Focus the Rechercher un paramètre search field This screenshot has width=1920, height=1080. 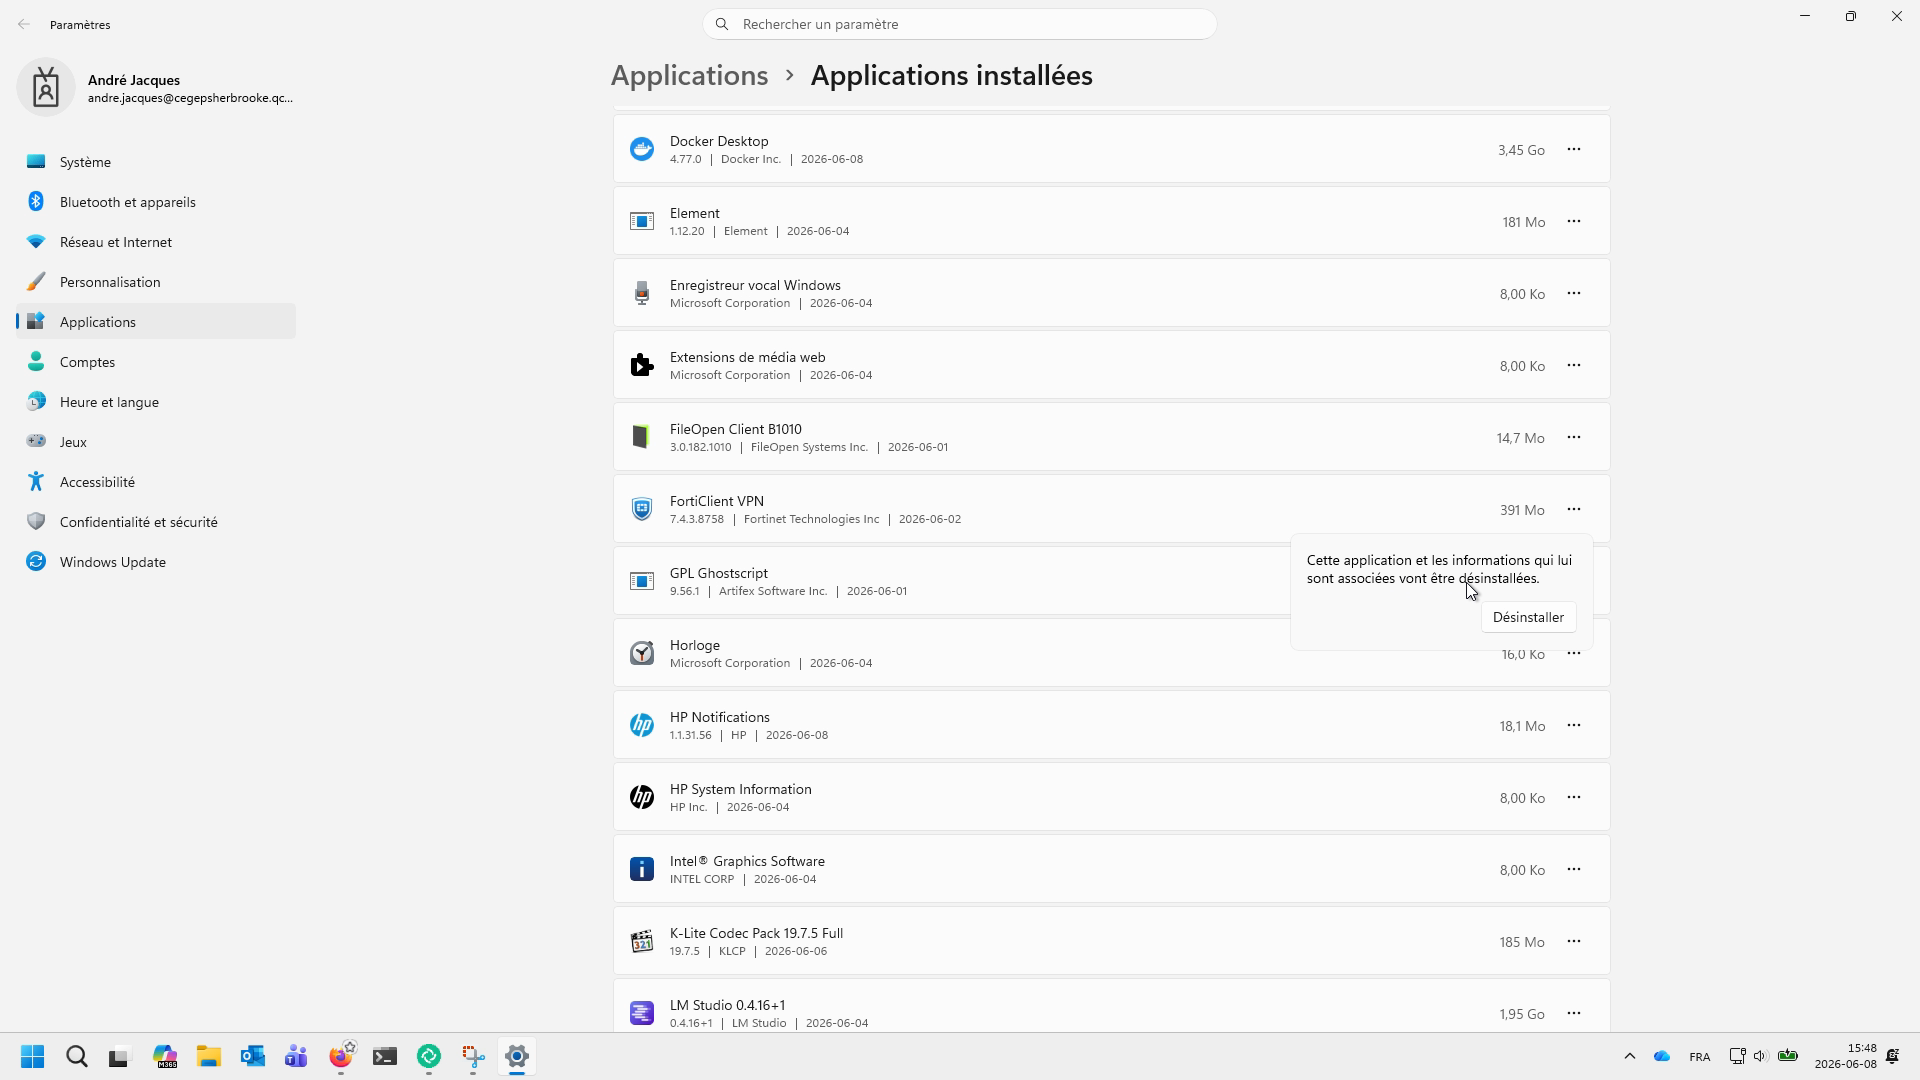tap(959, 24)
